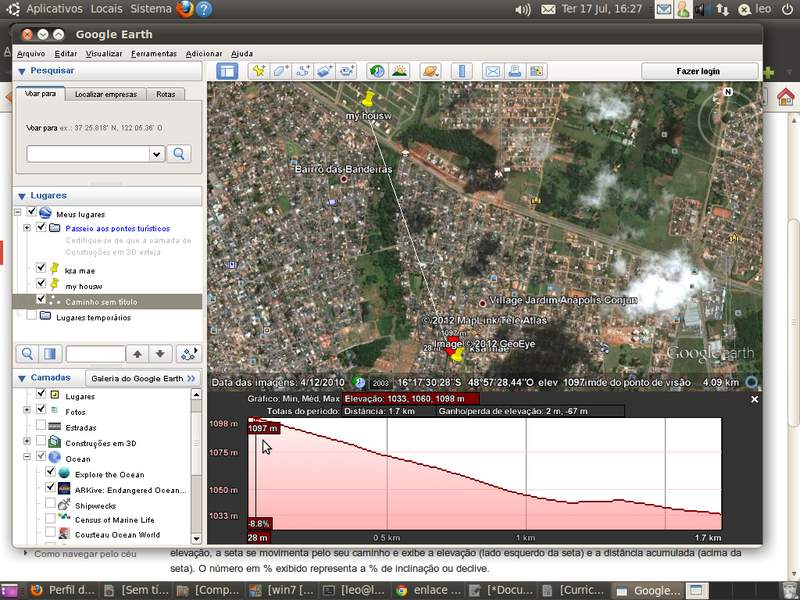Enable the Shipwrecks layer checkbox
The image size is (800, 600).
[50, 505]
